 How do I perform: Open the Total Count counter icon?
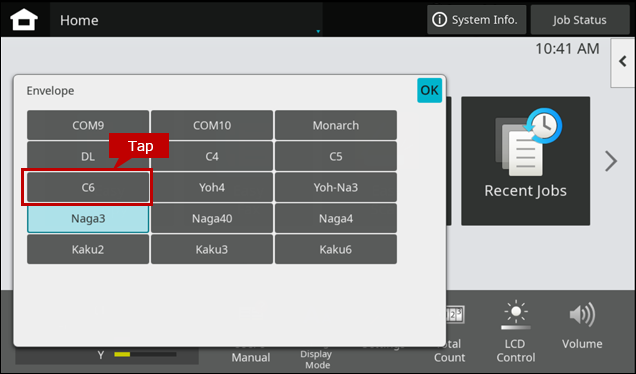[x=455, y=314]
